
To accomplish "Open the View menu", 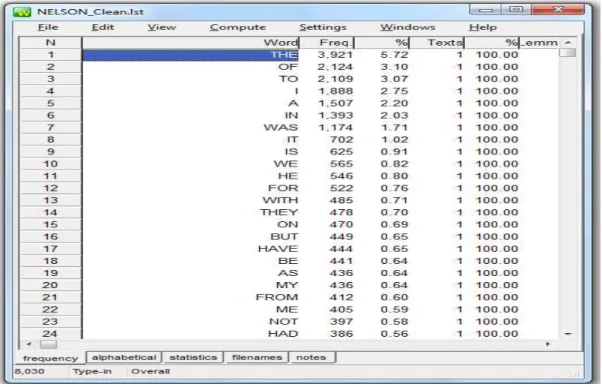I will (x=162, y=27).
